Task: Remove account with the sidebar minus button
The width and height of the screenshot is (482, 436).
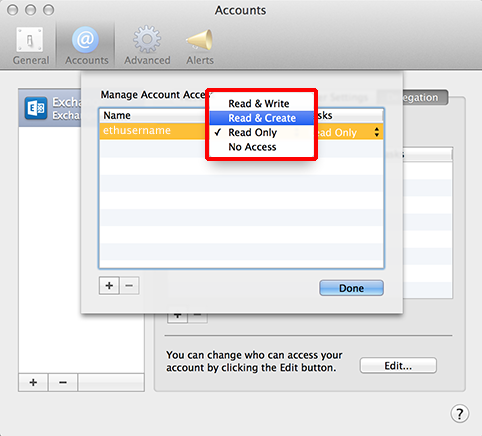Action: coord(63,382)
